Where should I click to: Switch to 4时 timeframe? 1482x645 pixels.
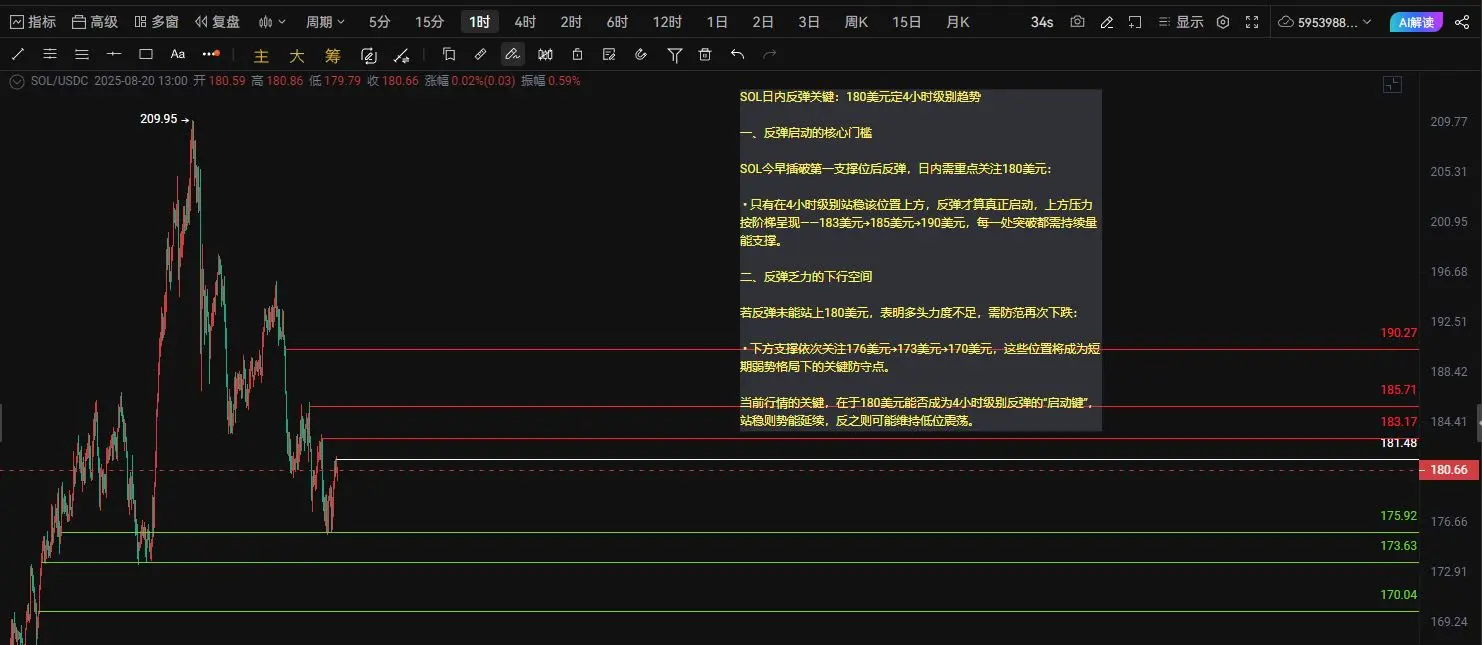(x=525, y=21)
